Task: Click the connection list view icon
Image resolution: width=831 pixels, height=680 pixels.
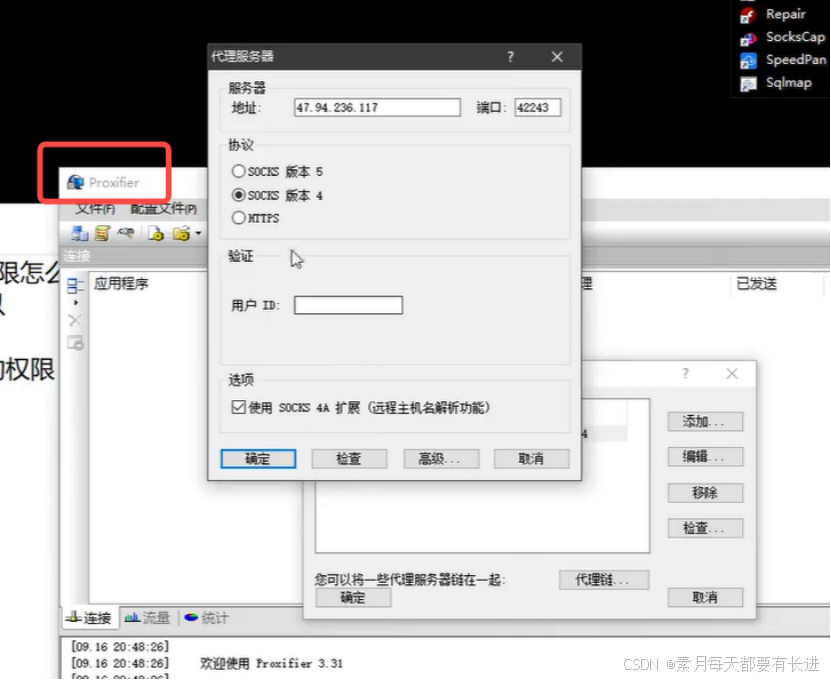Action: pyautogui.click(x=75, y=286)
